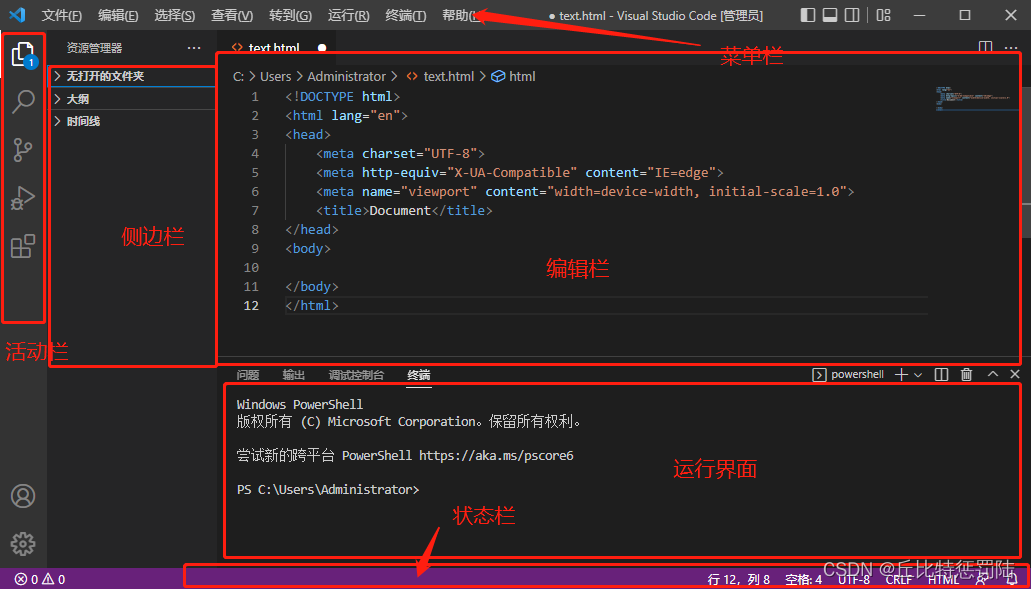Switch to the 输出 panel tab

(294, 375)
